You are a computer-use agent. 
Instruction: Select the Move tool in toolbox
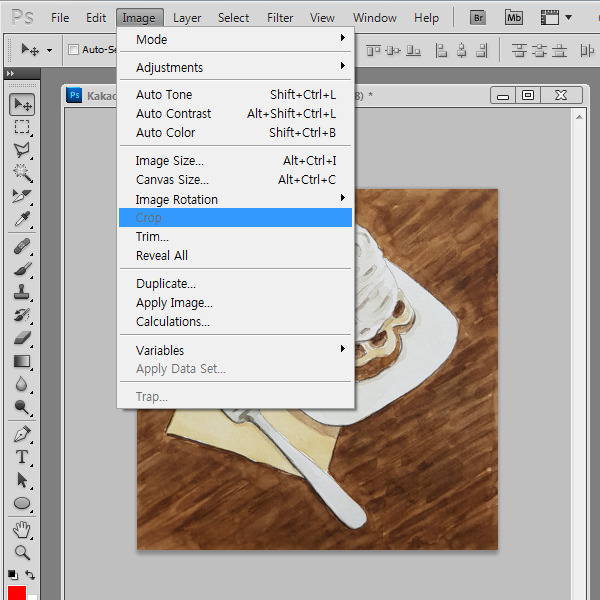tap(22, 104)
